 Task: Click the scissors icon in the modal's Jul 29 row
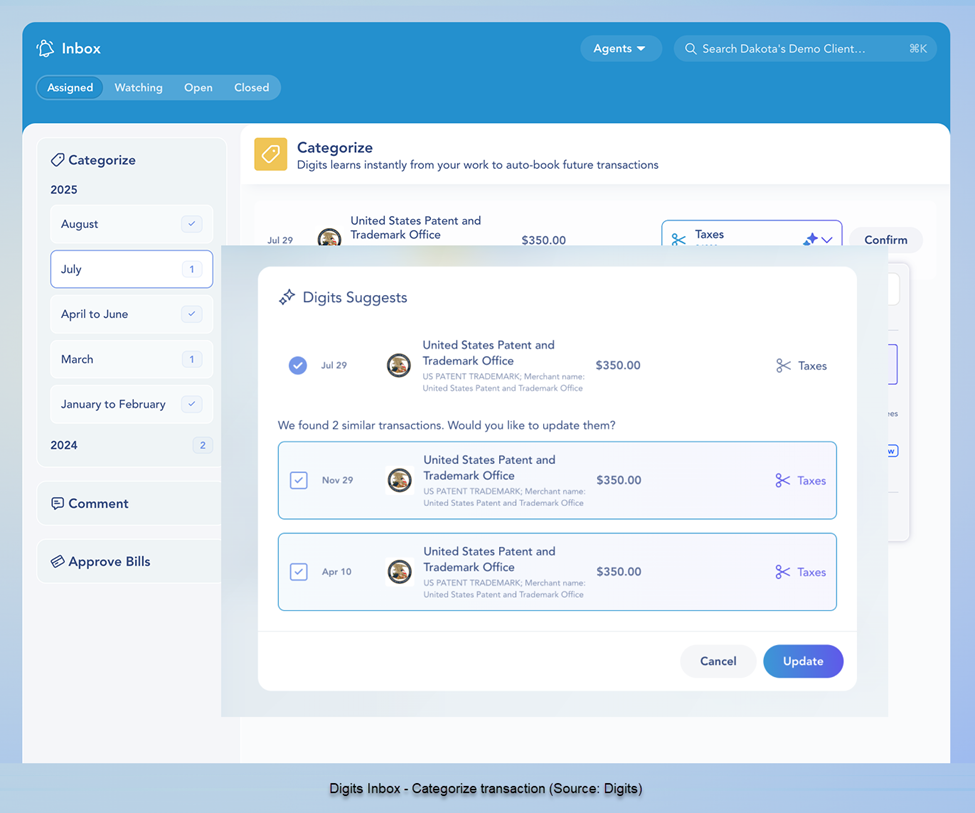(783, 366)
